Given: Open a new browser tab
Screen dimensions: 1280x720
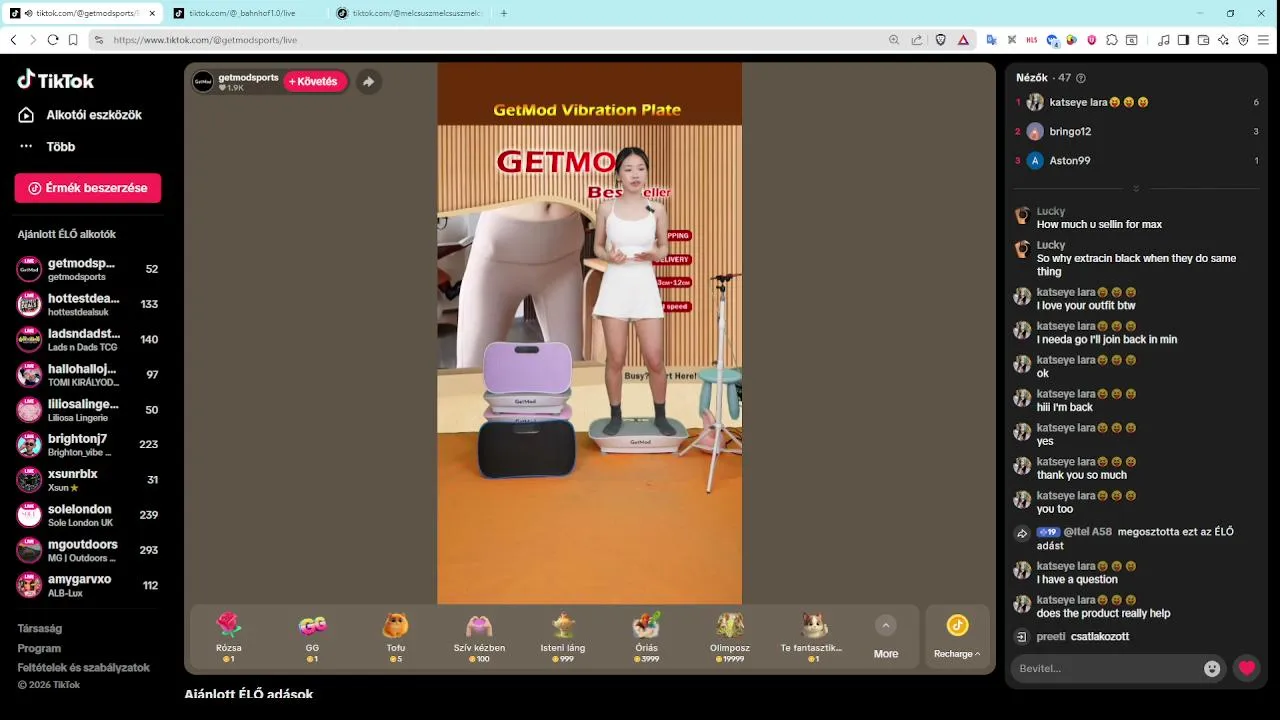Looking at the screenshot, I should coord(503,13).
